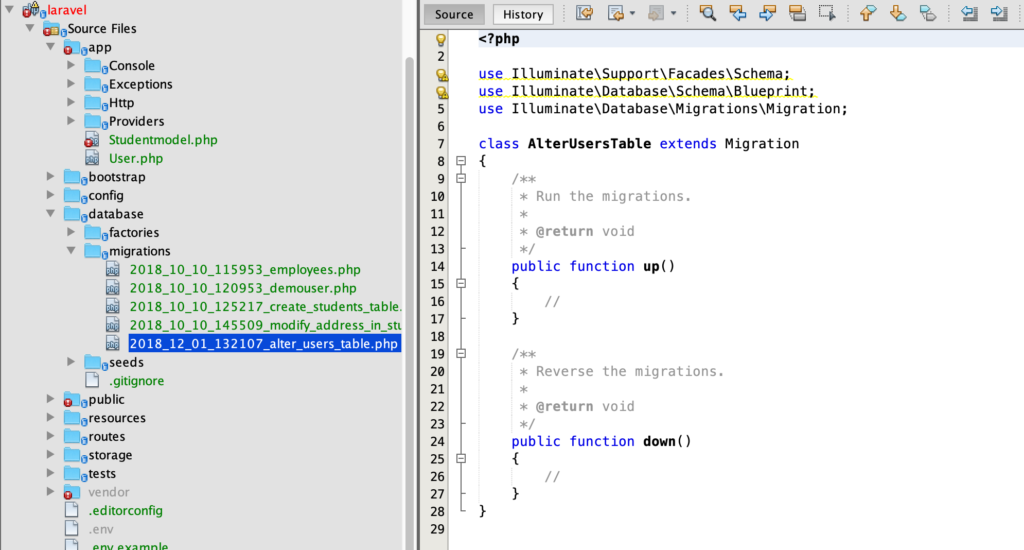1024x550 pixels.
Task: Switch to the History view tab
Action: [x=523, y=15]
